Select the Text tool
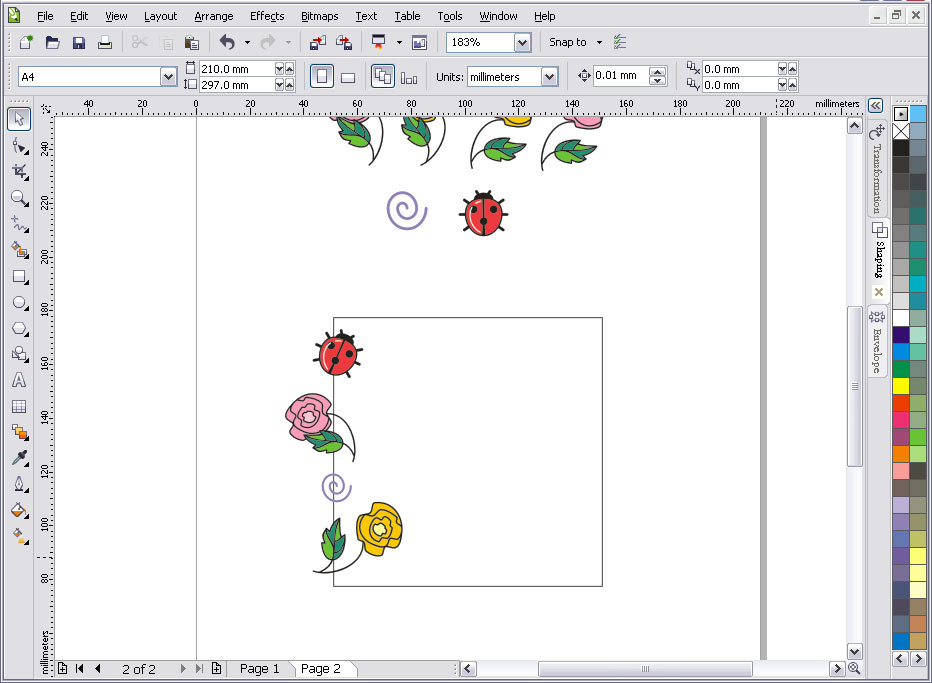This screenshot has height=683, width=932. tap(19, 380)
